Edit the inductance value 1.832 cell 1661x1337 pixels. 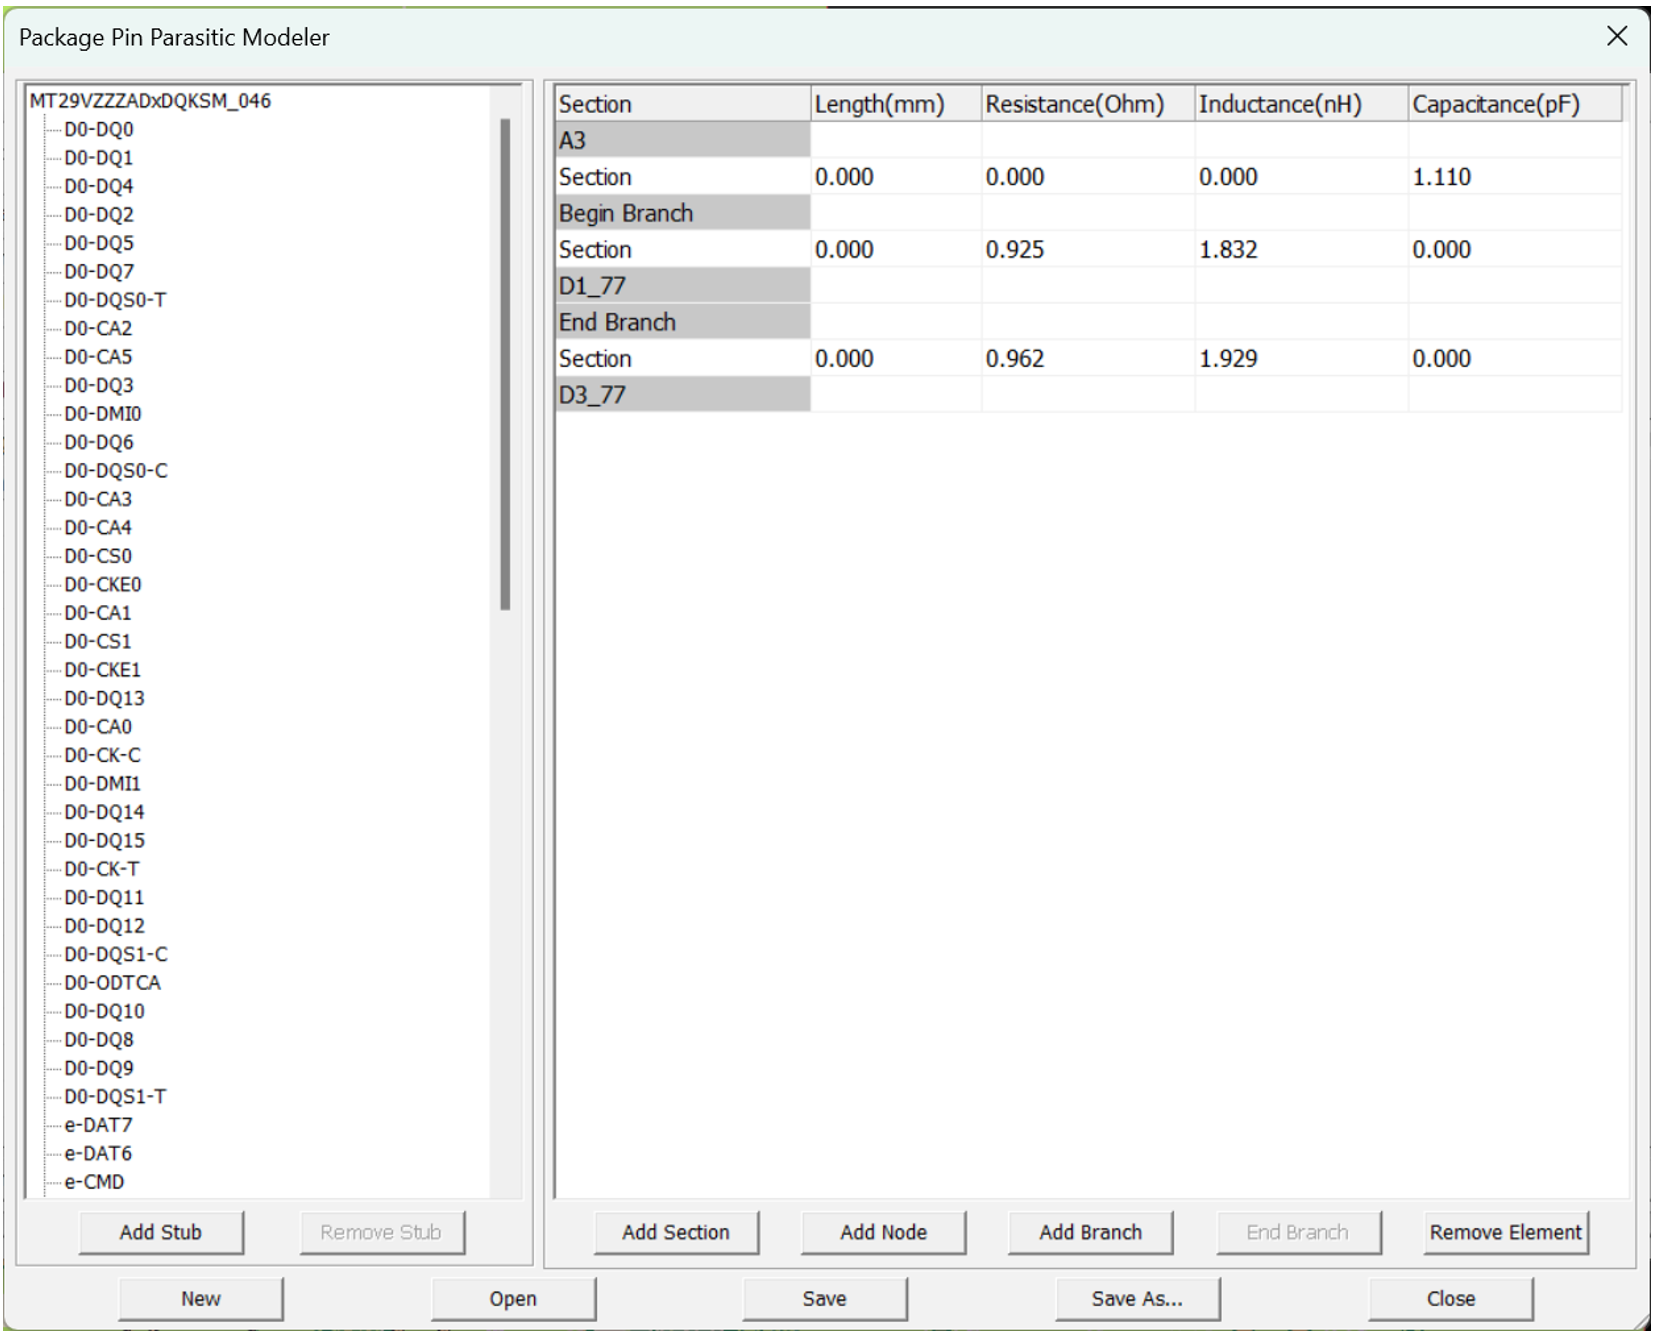click(x=1228, y=250)
